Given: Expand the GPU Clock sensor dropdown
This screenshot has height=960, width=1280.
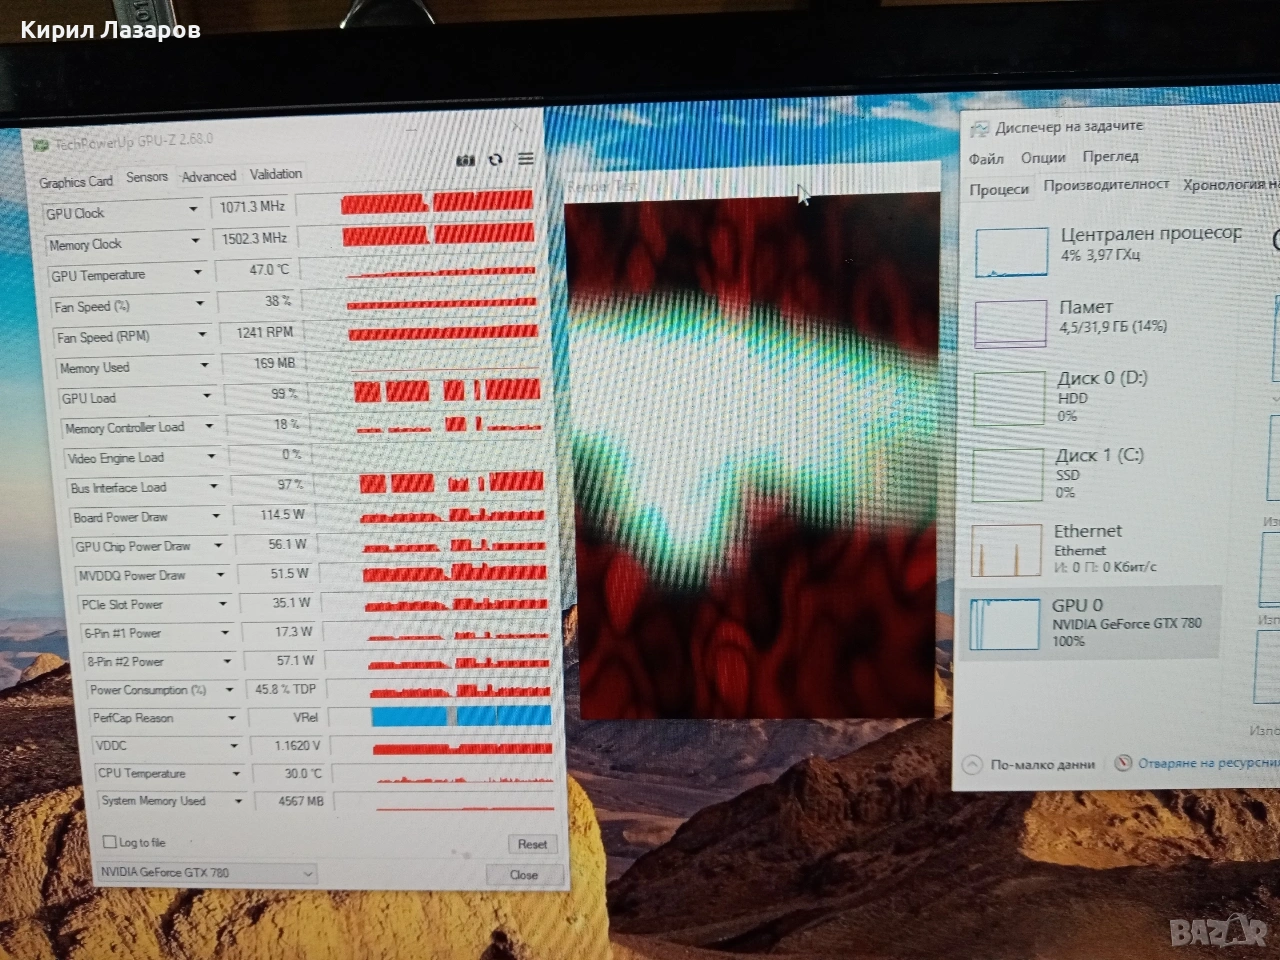Looking at the screenshot, I should click(x=193, y=210).
